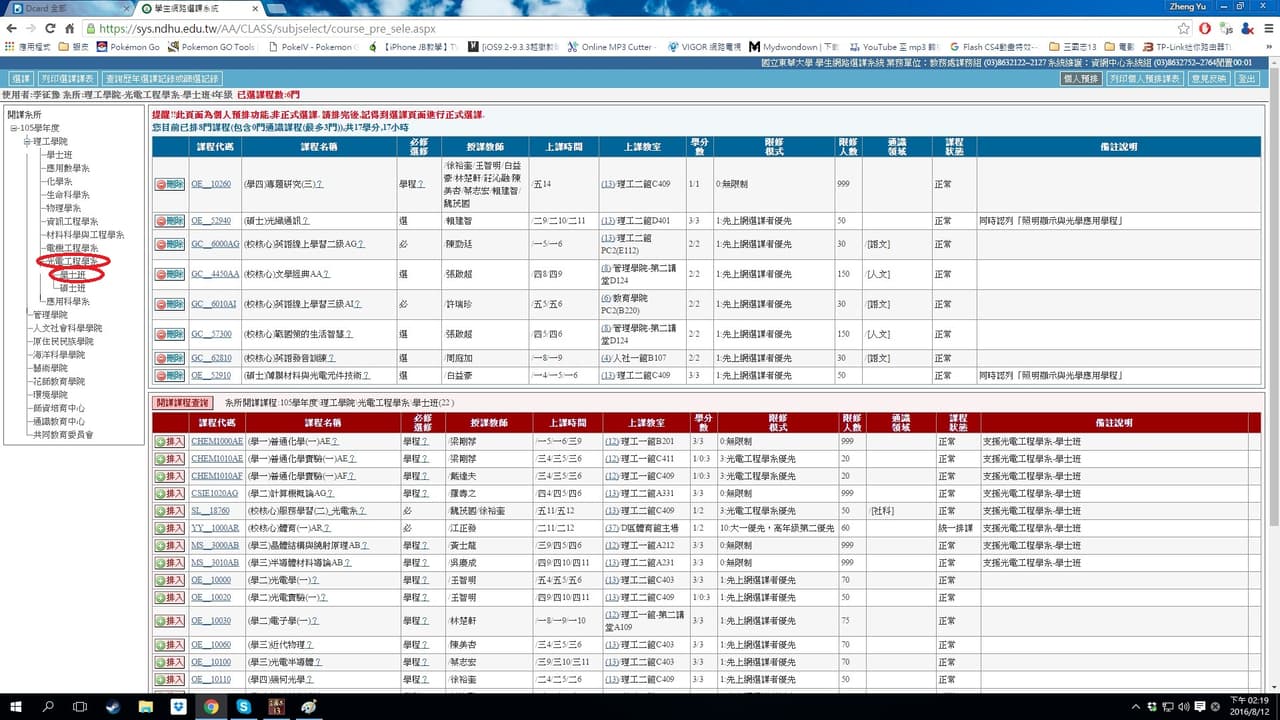Add course OE__10110
This screenshot has height=720, width=1280.
coord(169,680)
